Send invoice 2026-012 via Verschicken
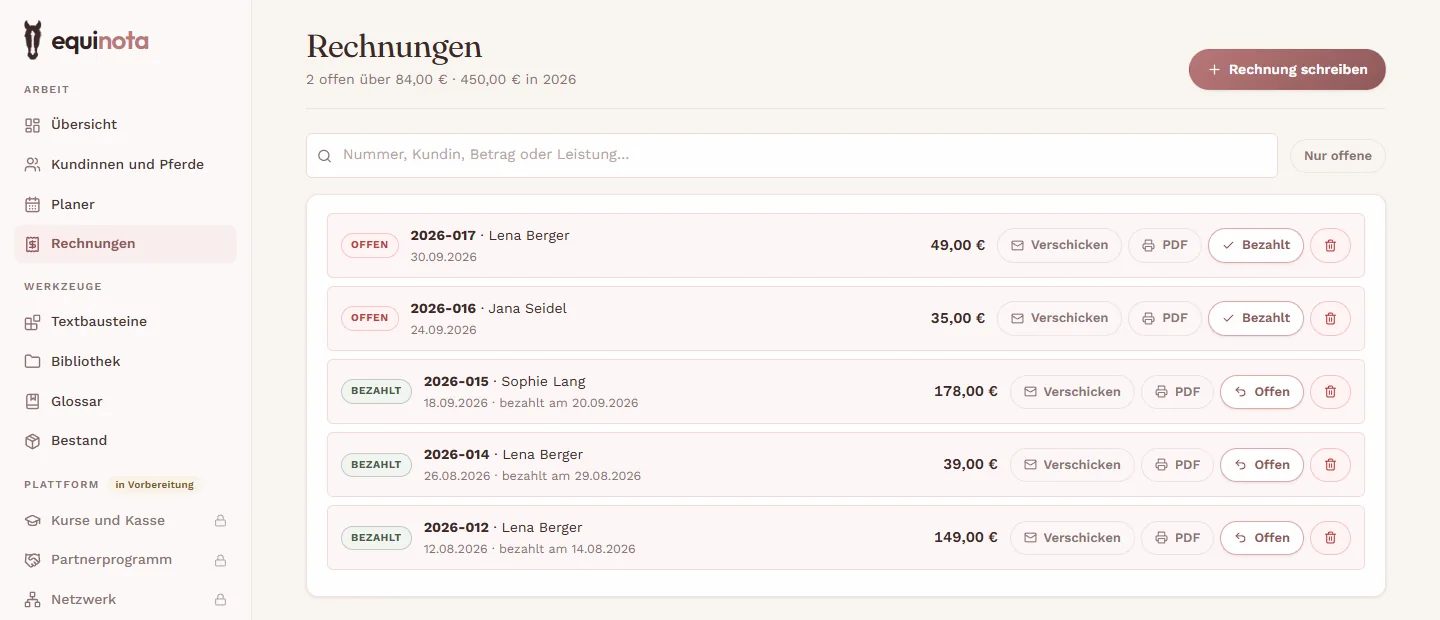Image resolution: width=1440 pixels, height=620 pixels. click(x=1072, y=538)
